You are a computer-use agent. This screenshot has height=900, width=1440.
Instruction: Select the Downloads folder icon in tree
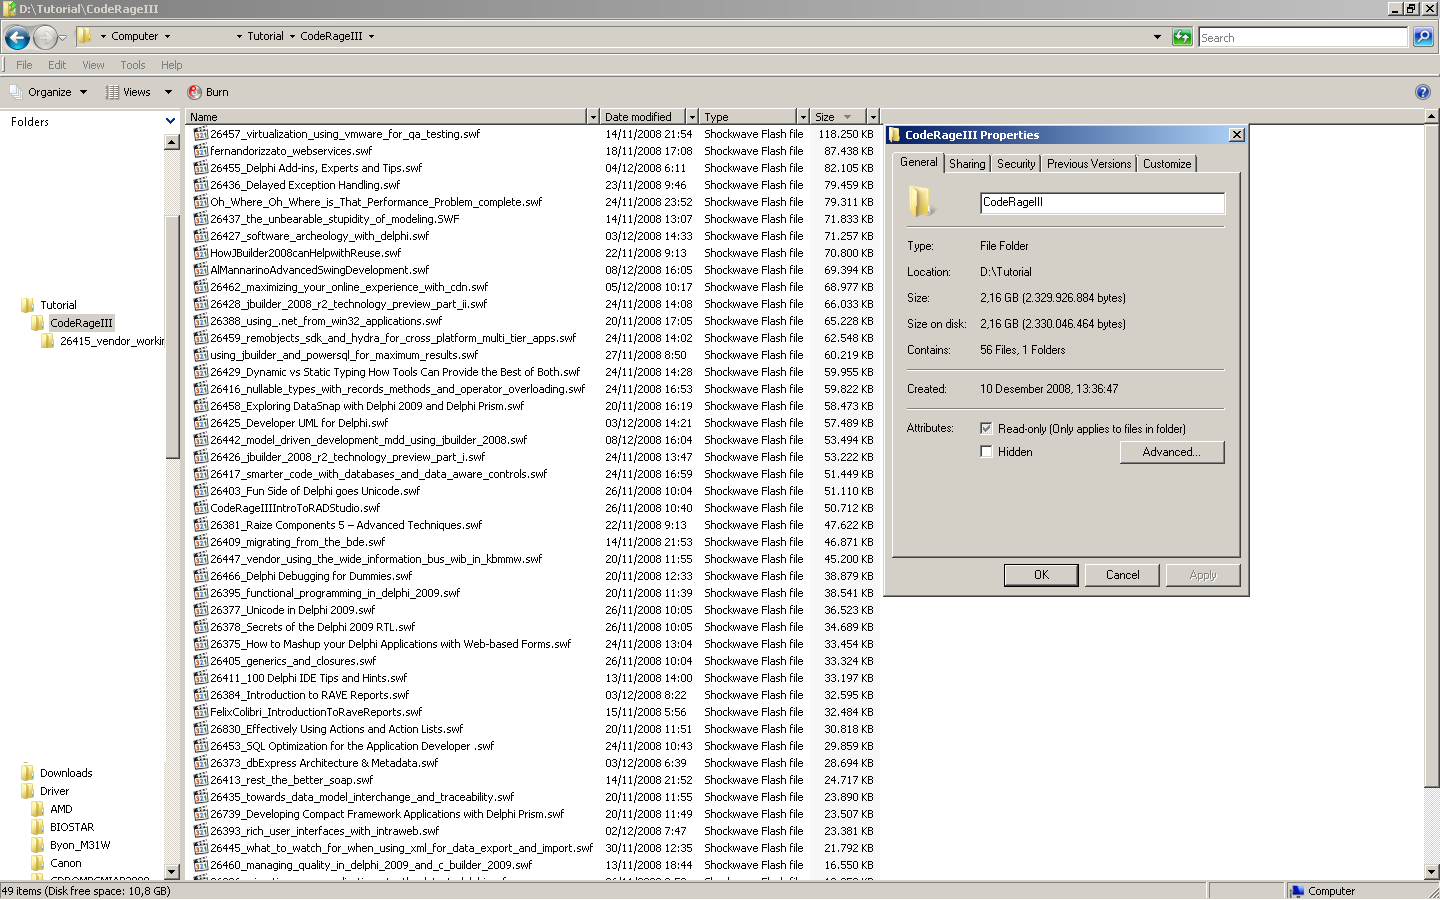28,773
